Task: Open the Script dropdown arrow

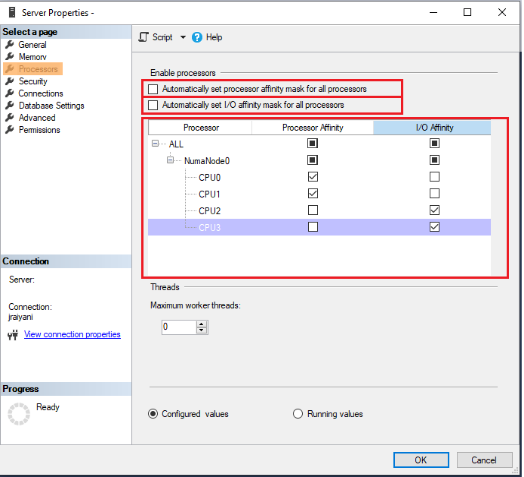Action: coord(183,37)
